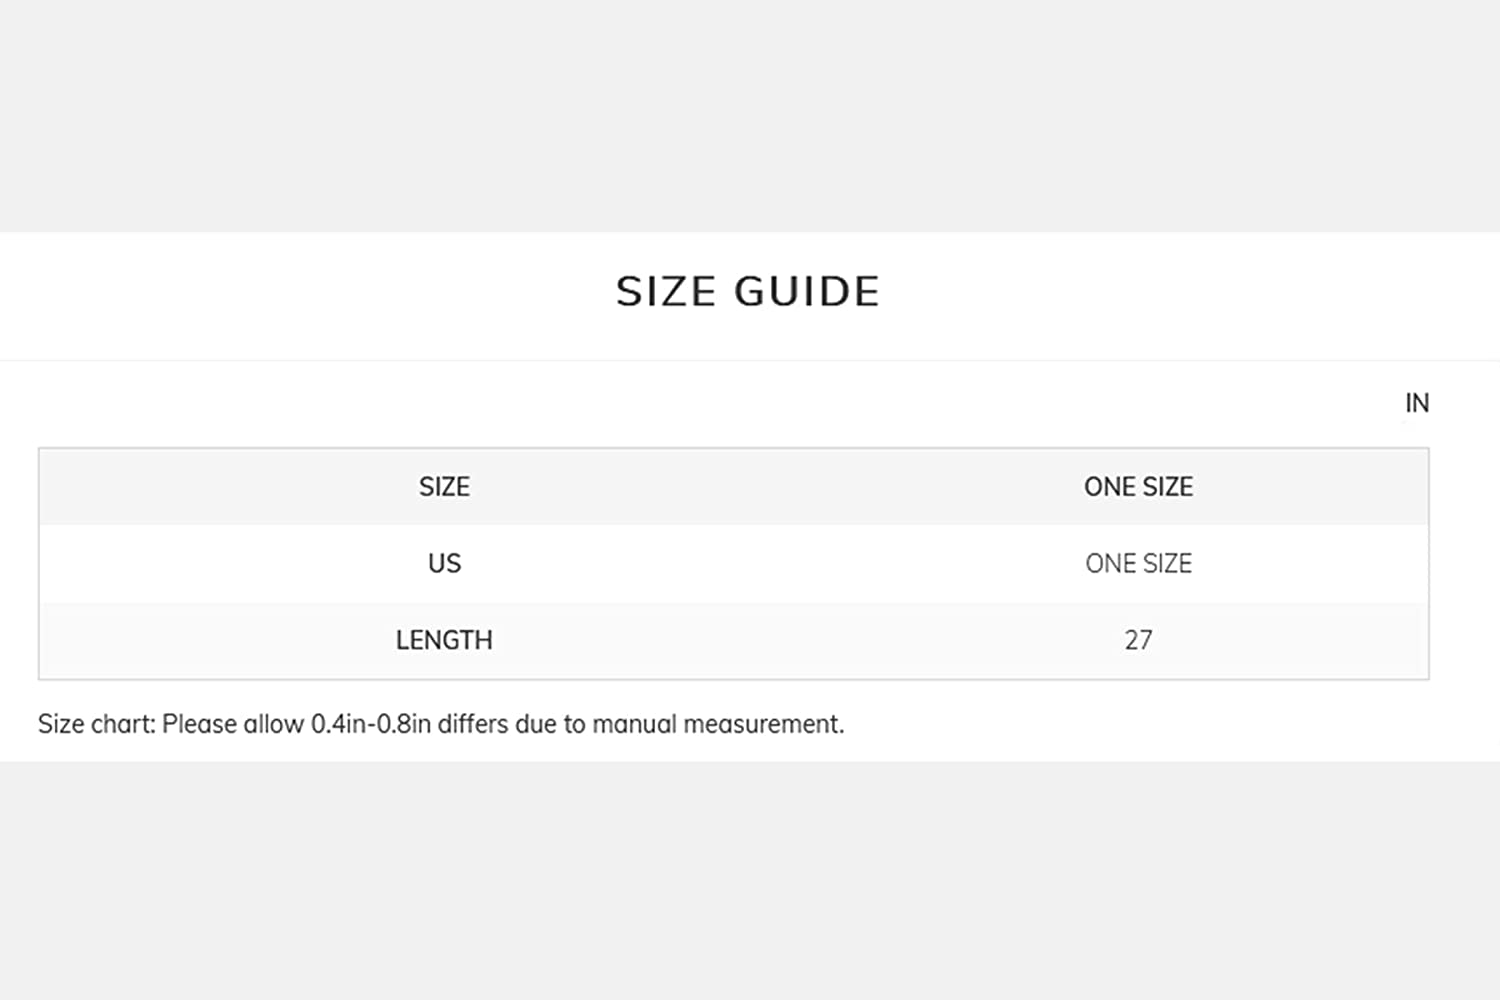Click the word SIZE in title
1500x1000 pixels.
(666, 292)
